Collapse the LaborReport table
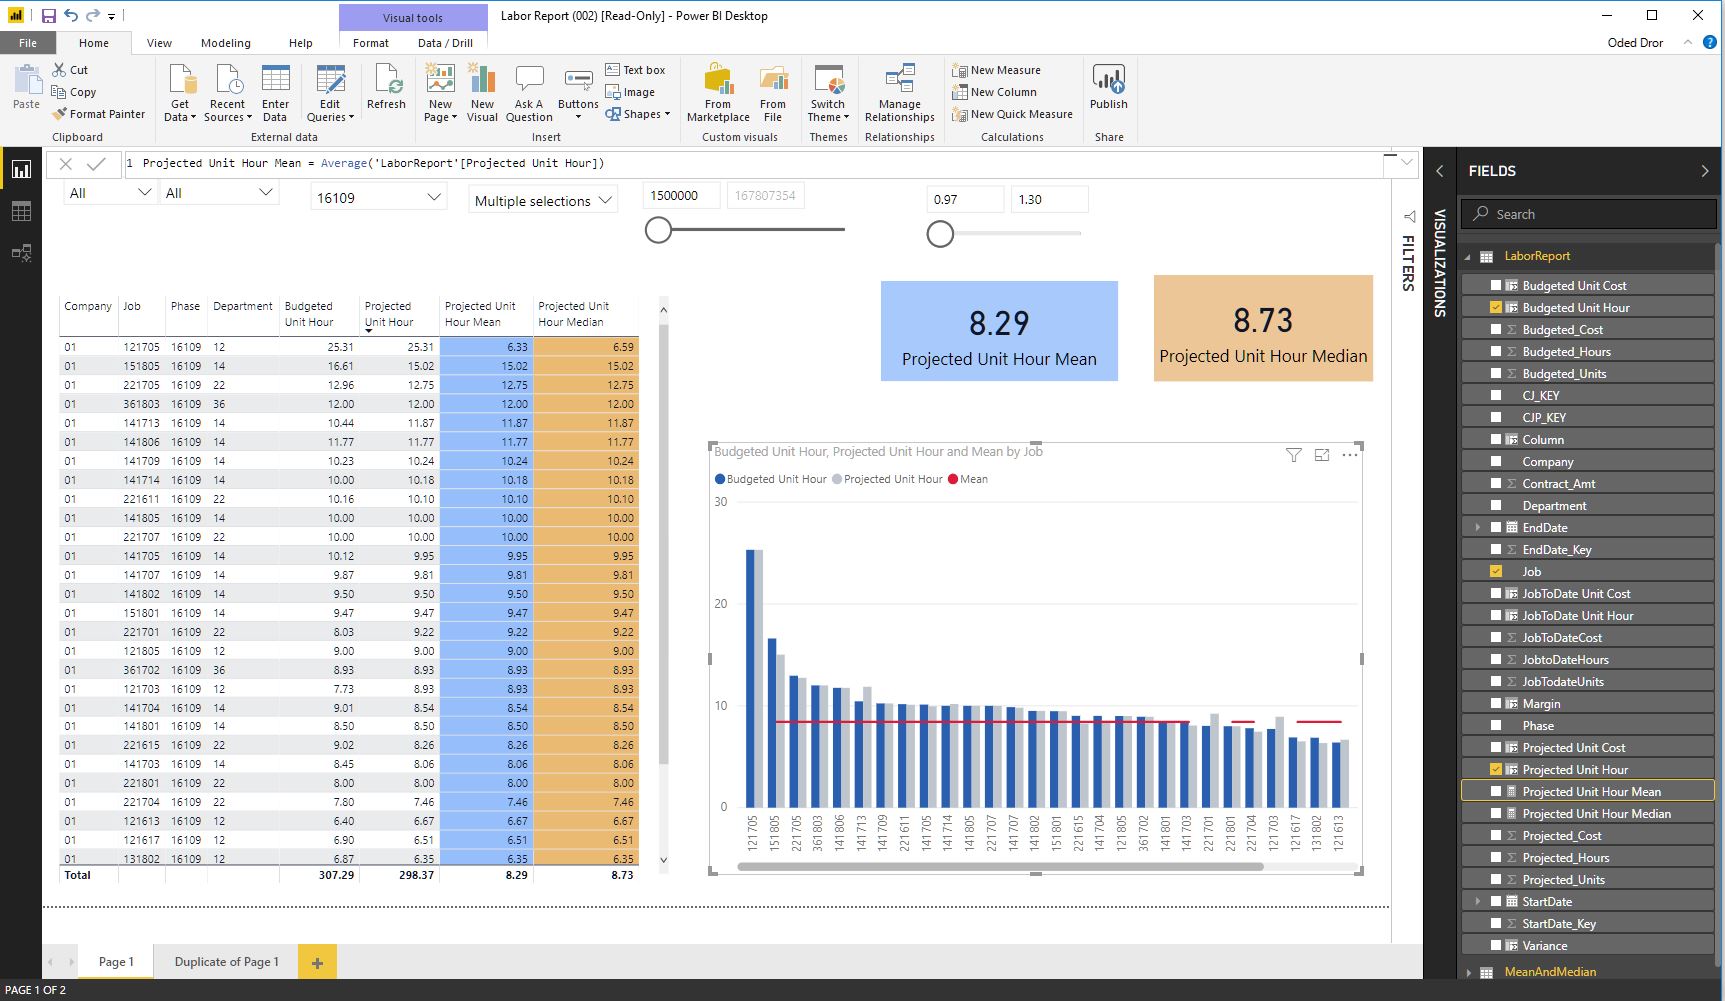The width and height of the screenshot is (1725, 1001). point(1468,257)
